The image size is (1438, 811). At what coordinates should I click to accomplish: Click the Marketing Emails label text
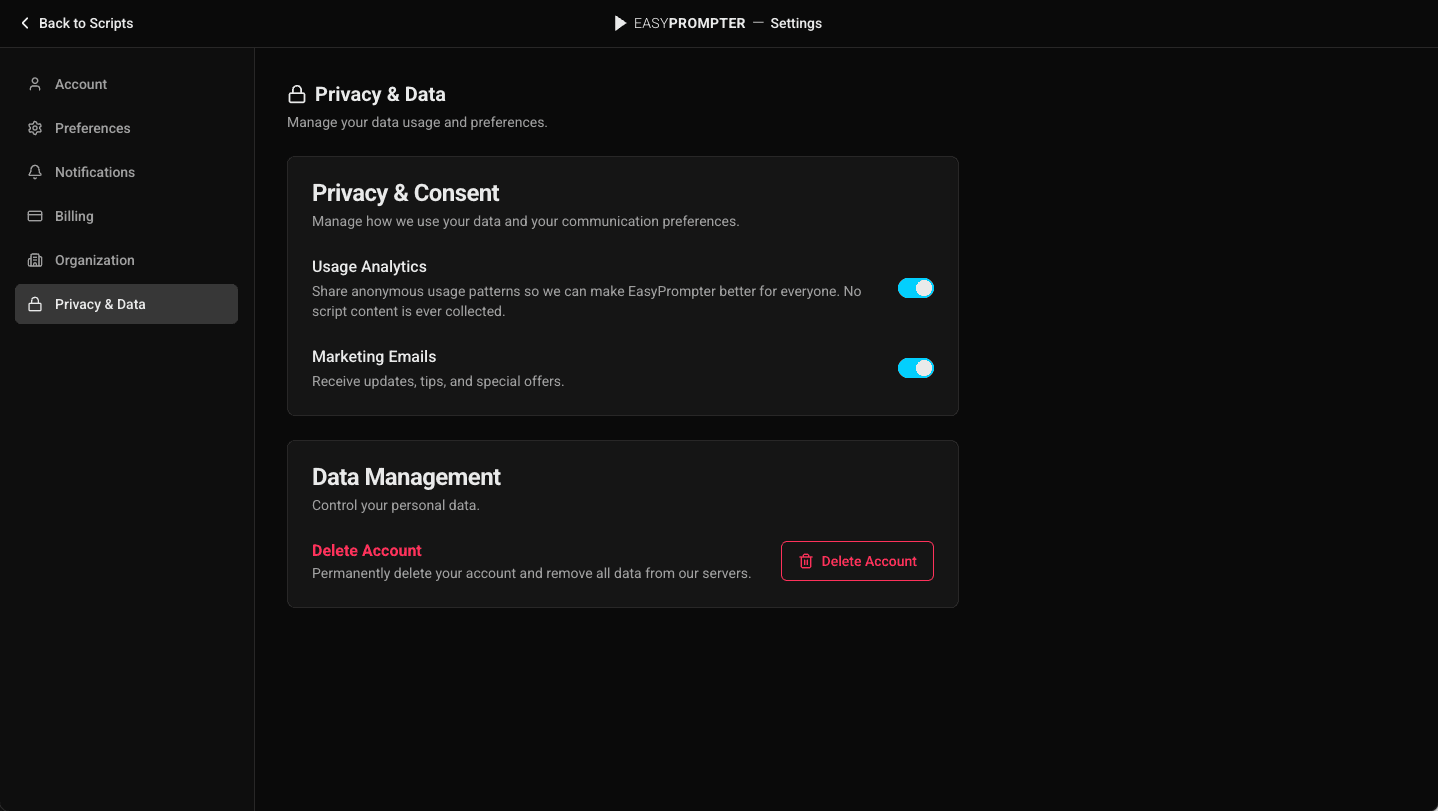[374, 357]
